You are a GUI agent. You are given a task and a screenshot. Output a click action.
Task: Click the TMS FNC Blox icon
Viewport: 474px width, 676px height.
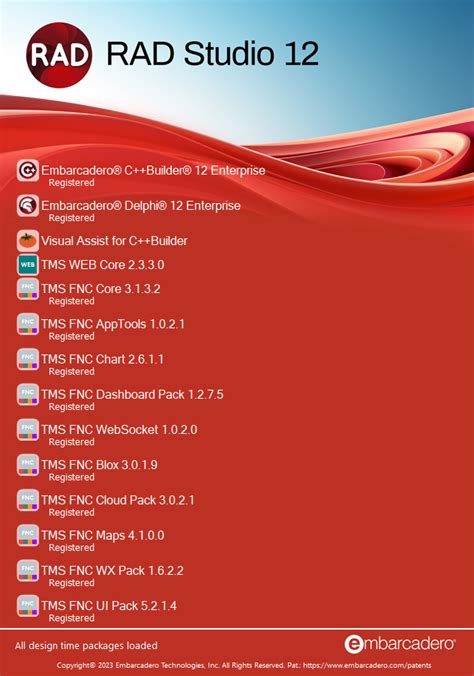tap(28, 465)
